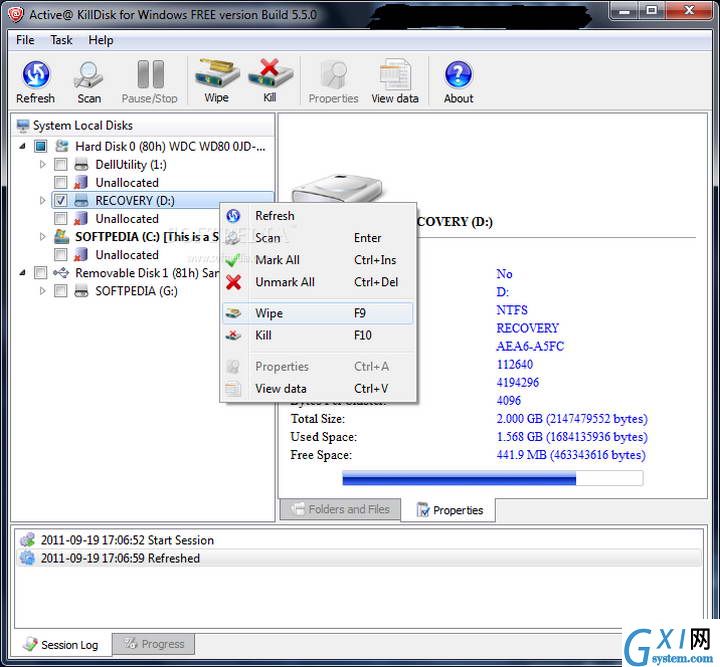Uncheck the RECOVERY (D:) checkbox
720x667 pixels.
[61, 201]
